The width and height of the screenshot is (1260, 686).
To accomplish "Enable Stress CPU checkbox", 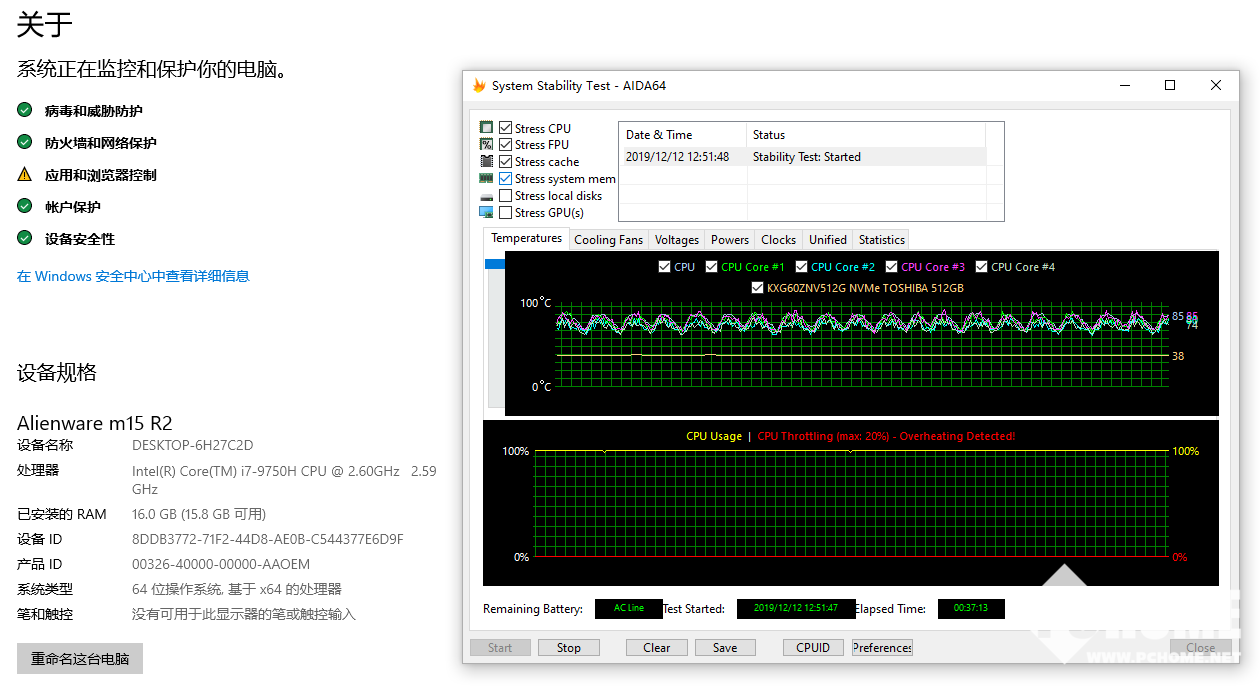I will click(x=506, y=128).
